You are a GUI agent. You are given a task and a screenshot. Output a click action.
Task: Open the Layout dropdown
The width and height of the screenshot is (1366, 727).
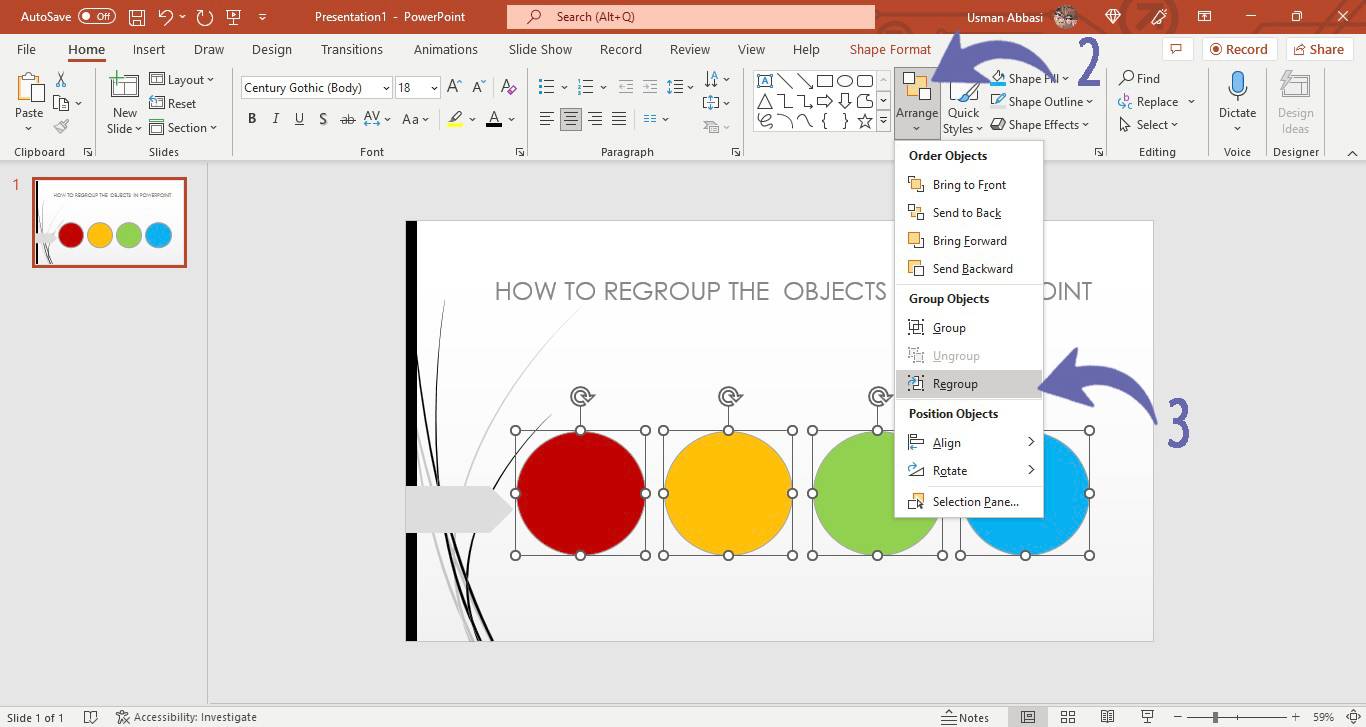pos(182,80)
